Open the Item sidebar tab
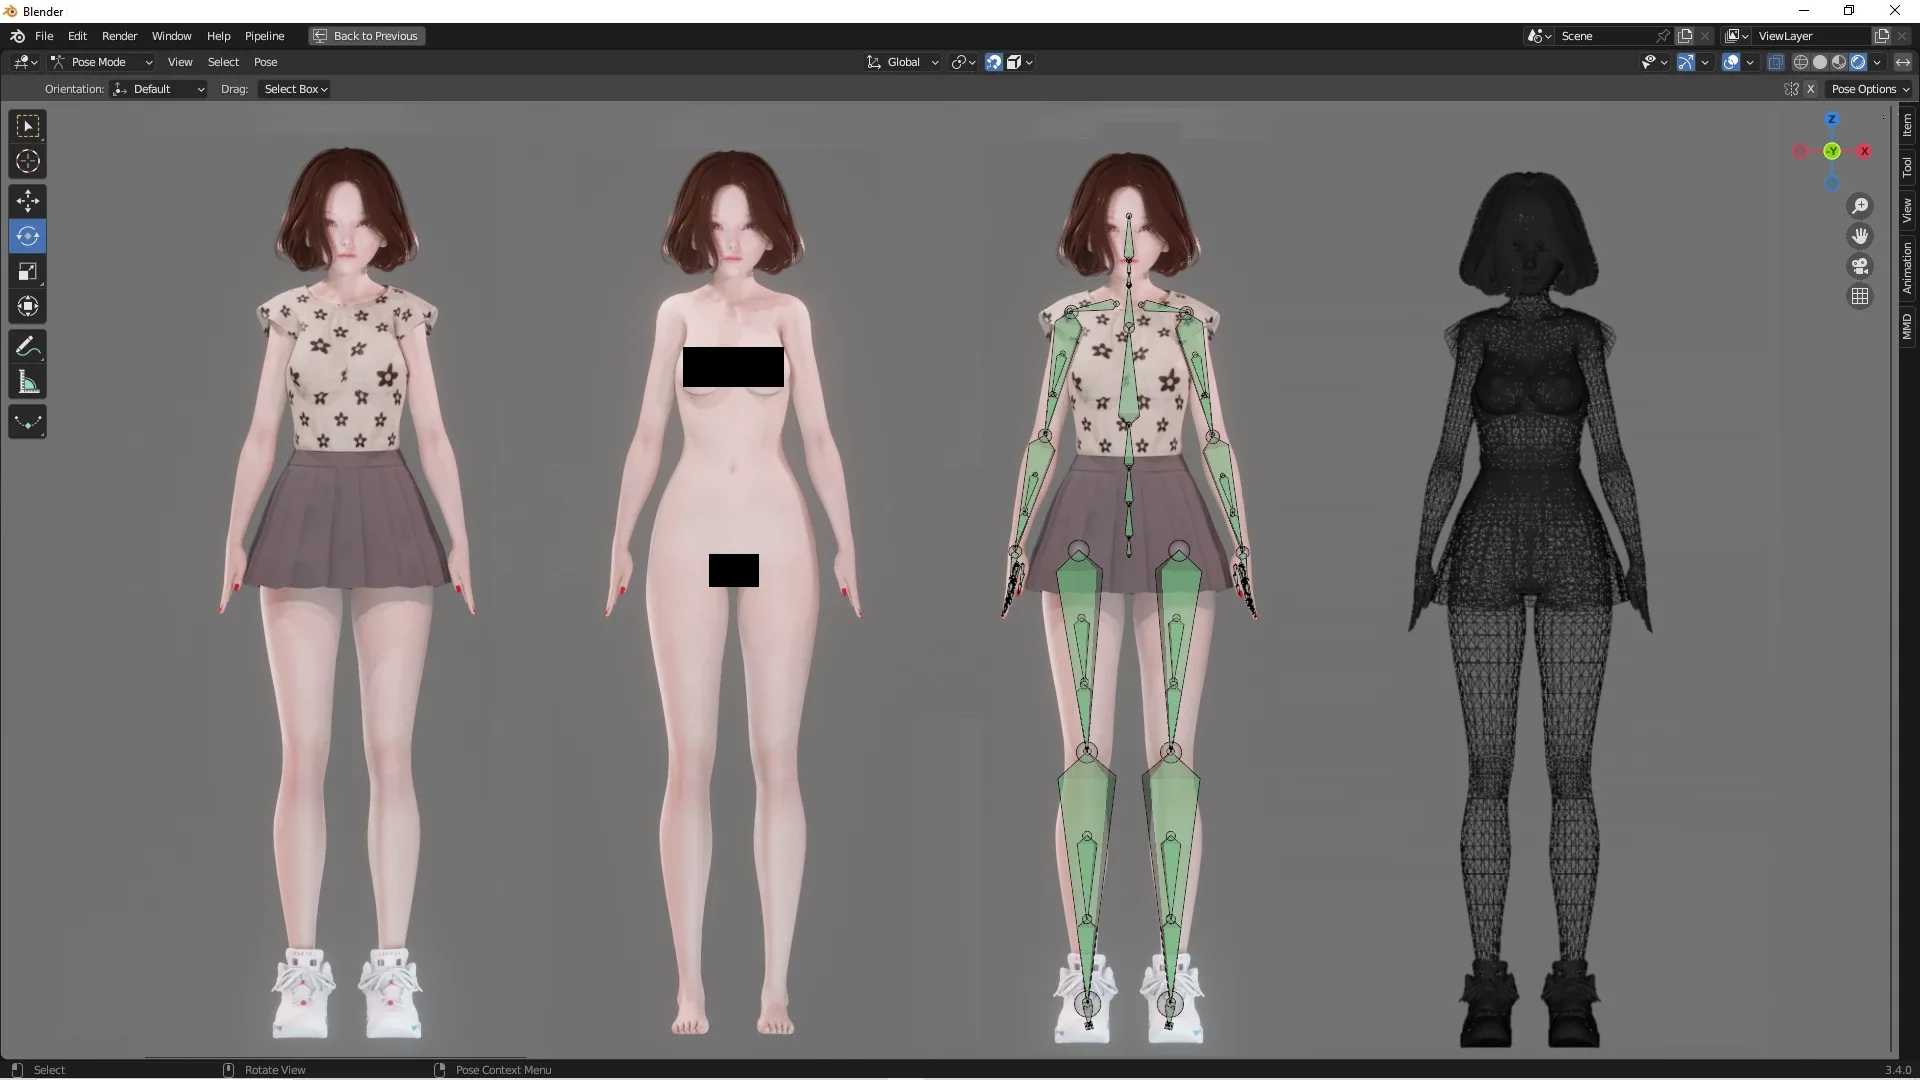Viewport: 1920px width, 1080px height. point(1908,124)
